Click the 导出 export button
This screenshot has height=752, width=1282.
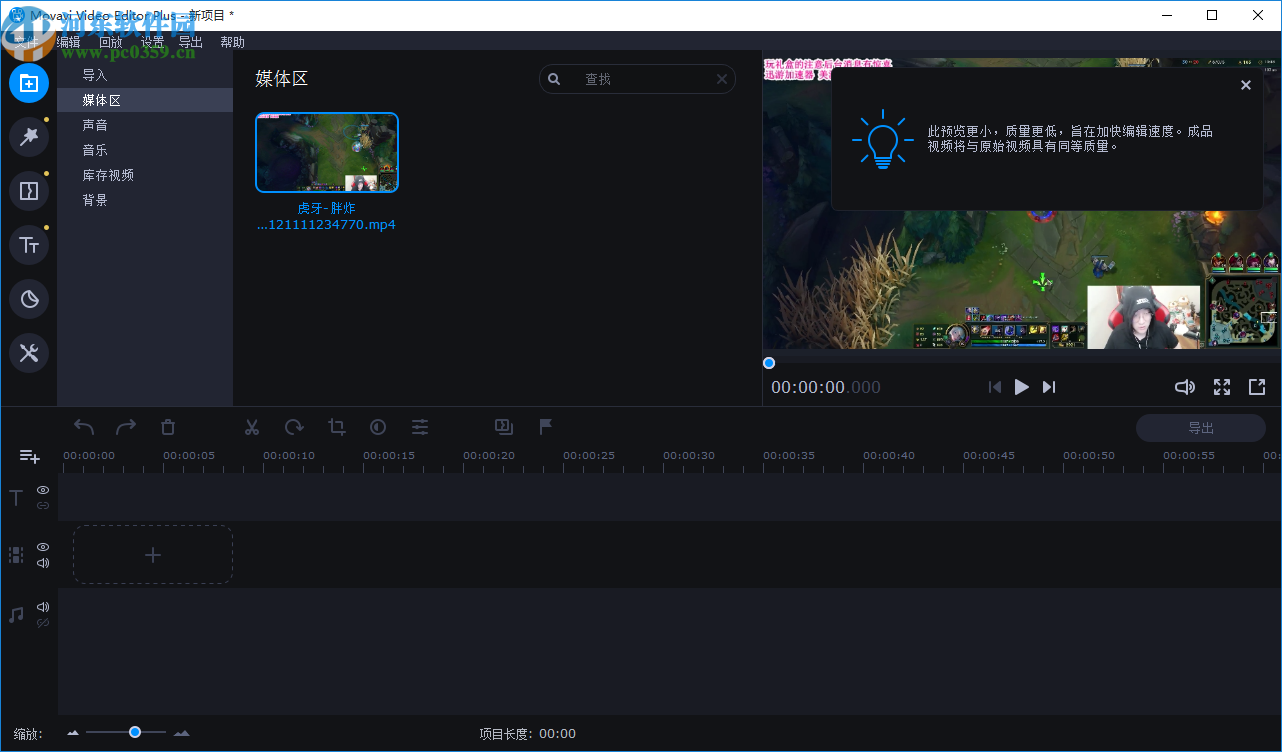pyautogui.click(x=1200, y=427)
